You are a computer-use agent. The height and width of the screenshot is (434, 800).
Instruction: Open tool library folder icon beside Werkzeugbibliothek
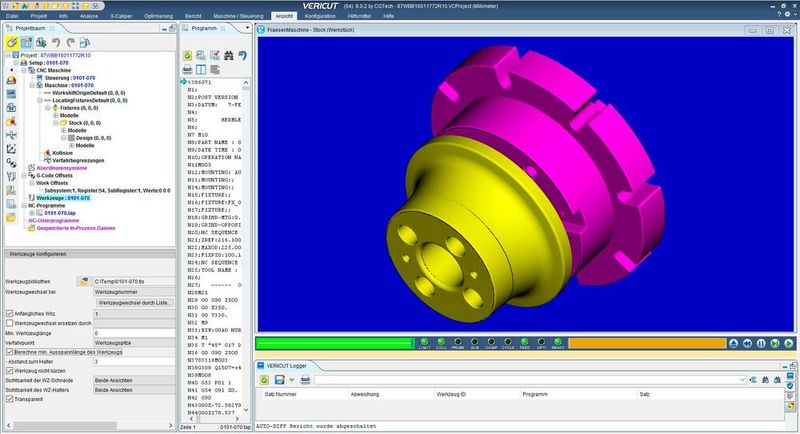pos(85,281)
